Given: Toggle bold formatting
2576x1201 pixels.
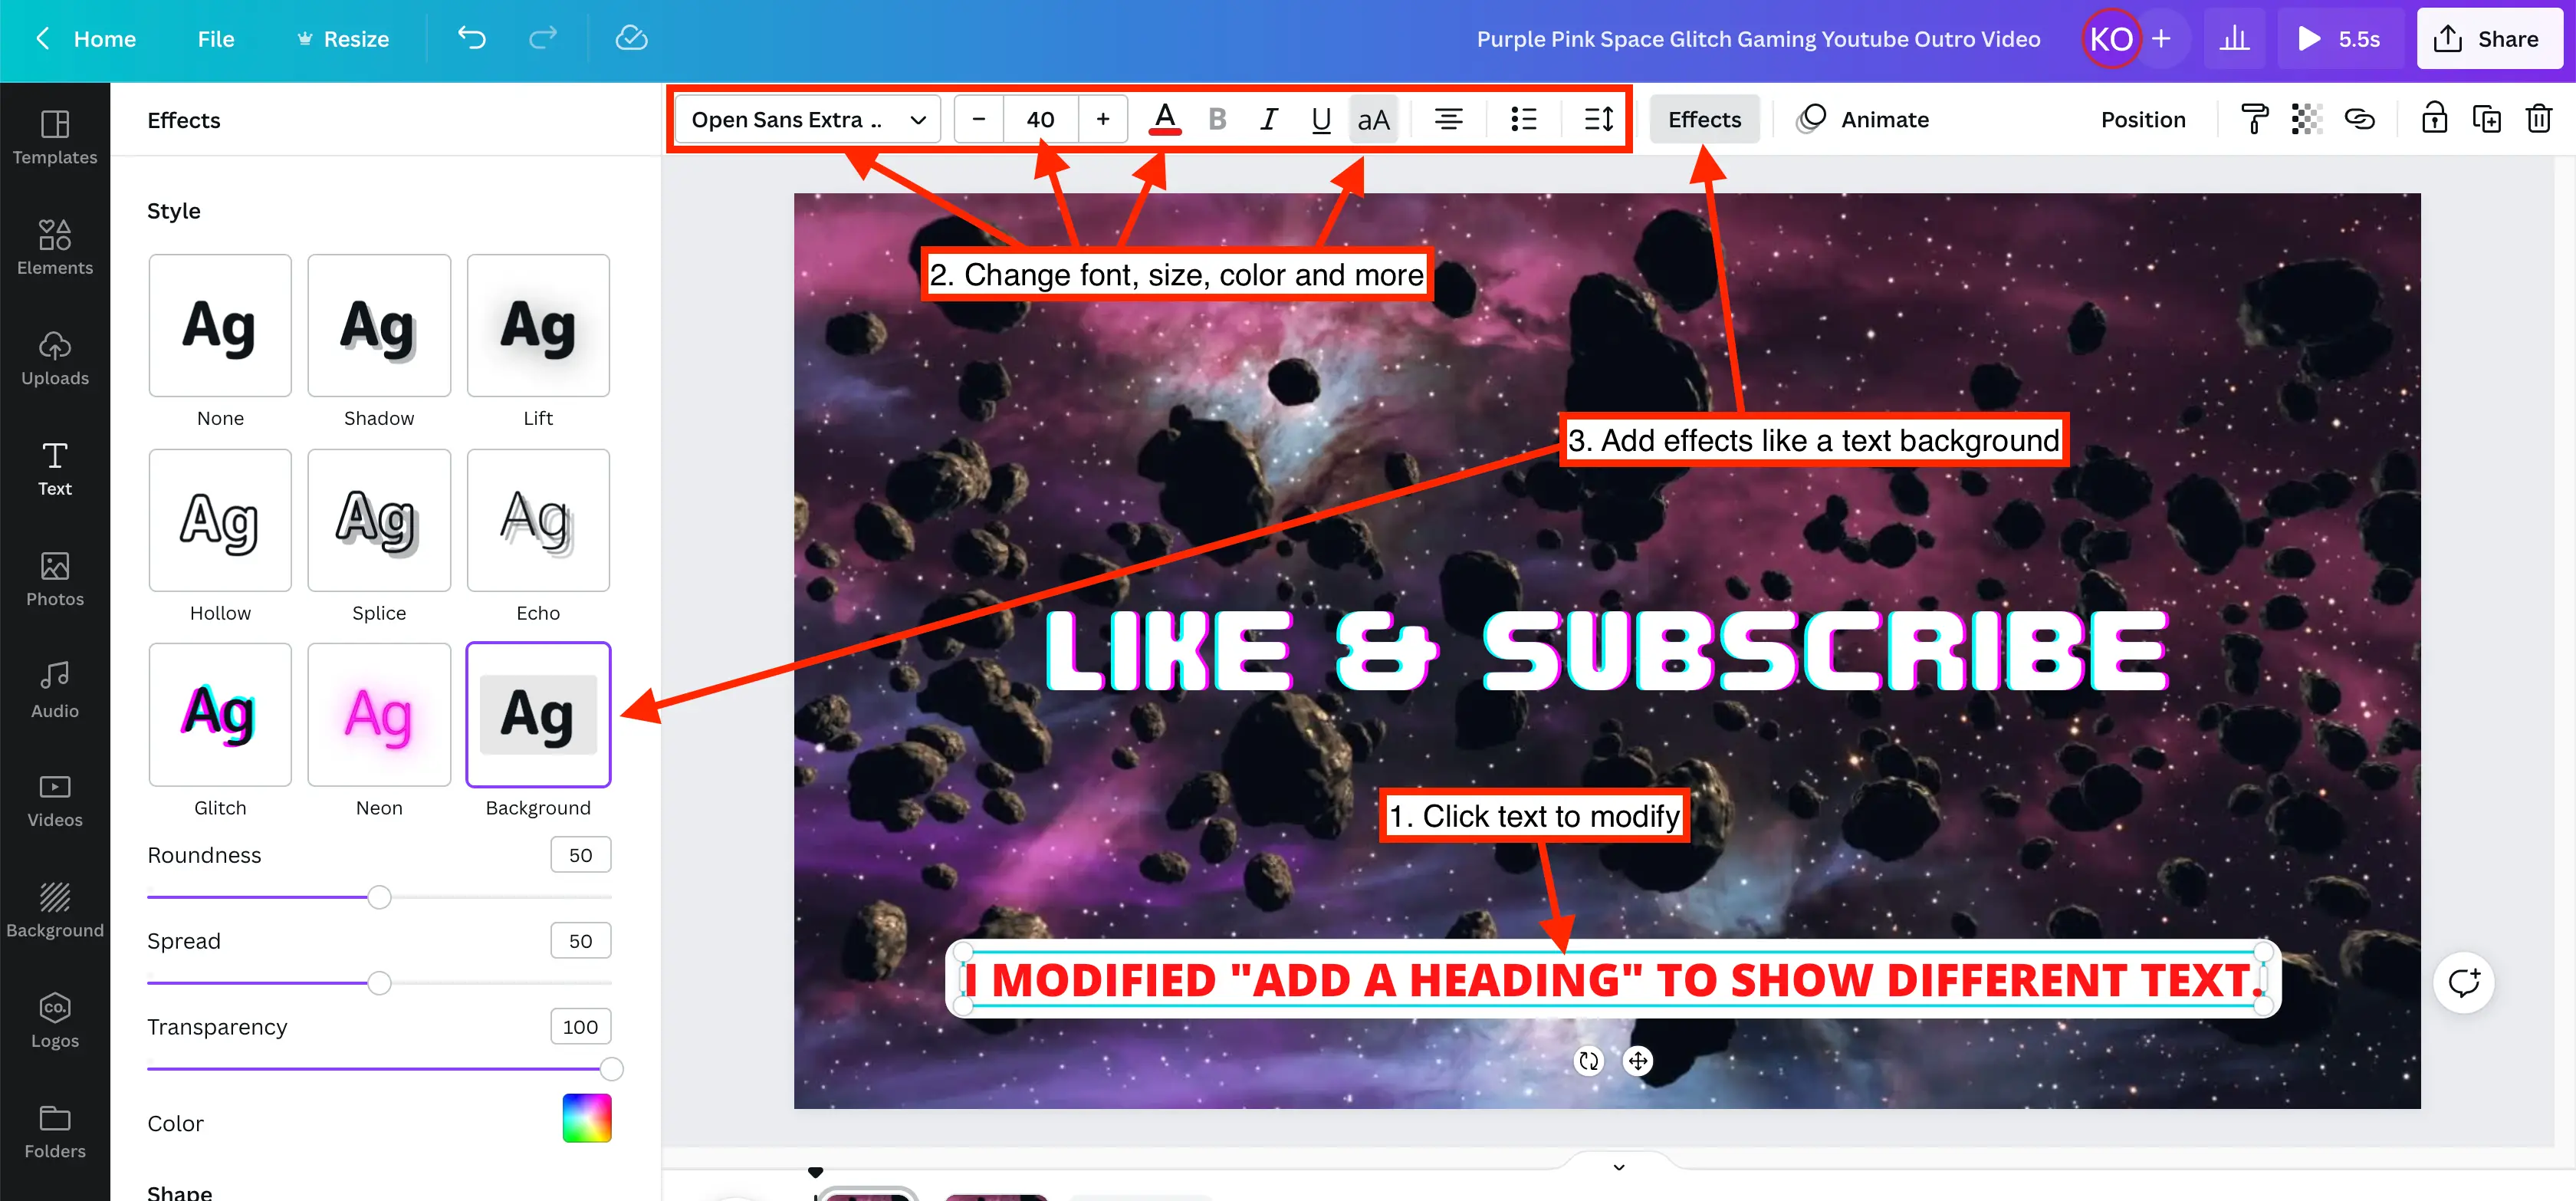Looking at the screenshot, I should click(x=1216, y=119).
